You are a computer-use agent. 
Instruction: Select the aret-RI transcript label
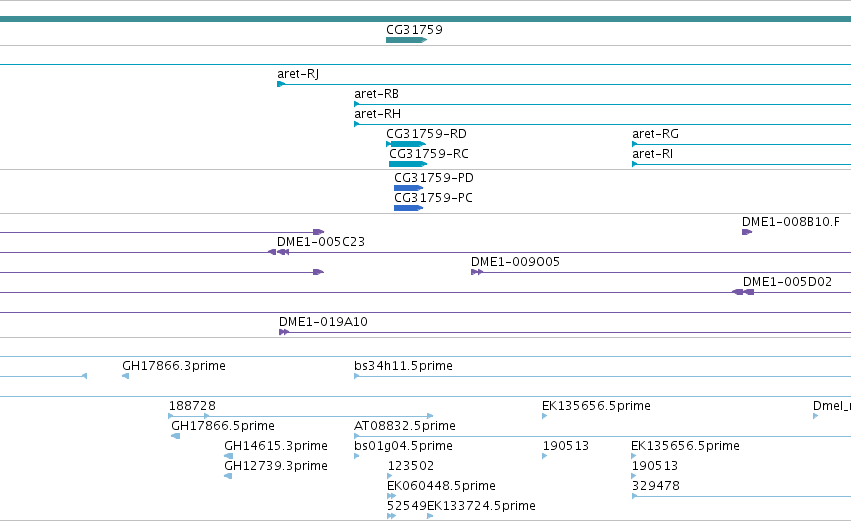(x=652, y=154)
